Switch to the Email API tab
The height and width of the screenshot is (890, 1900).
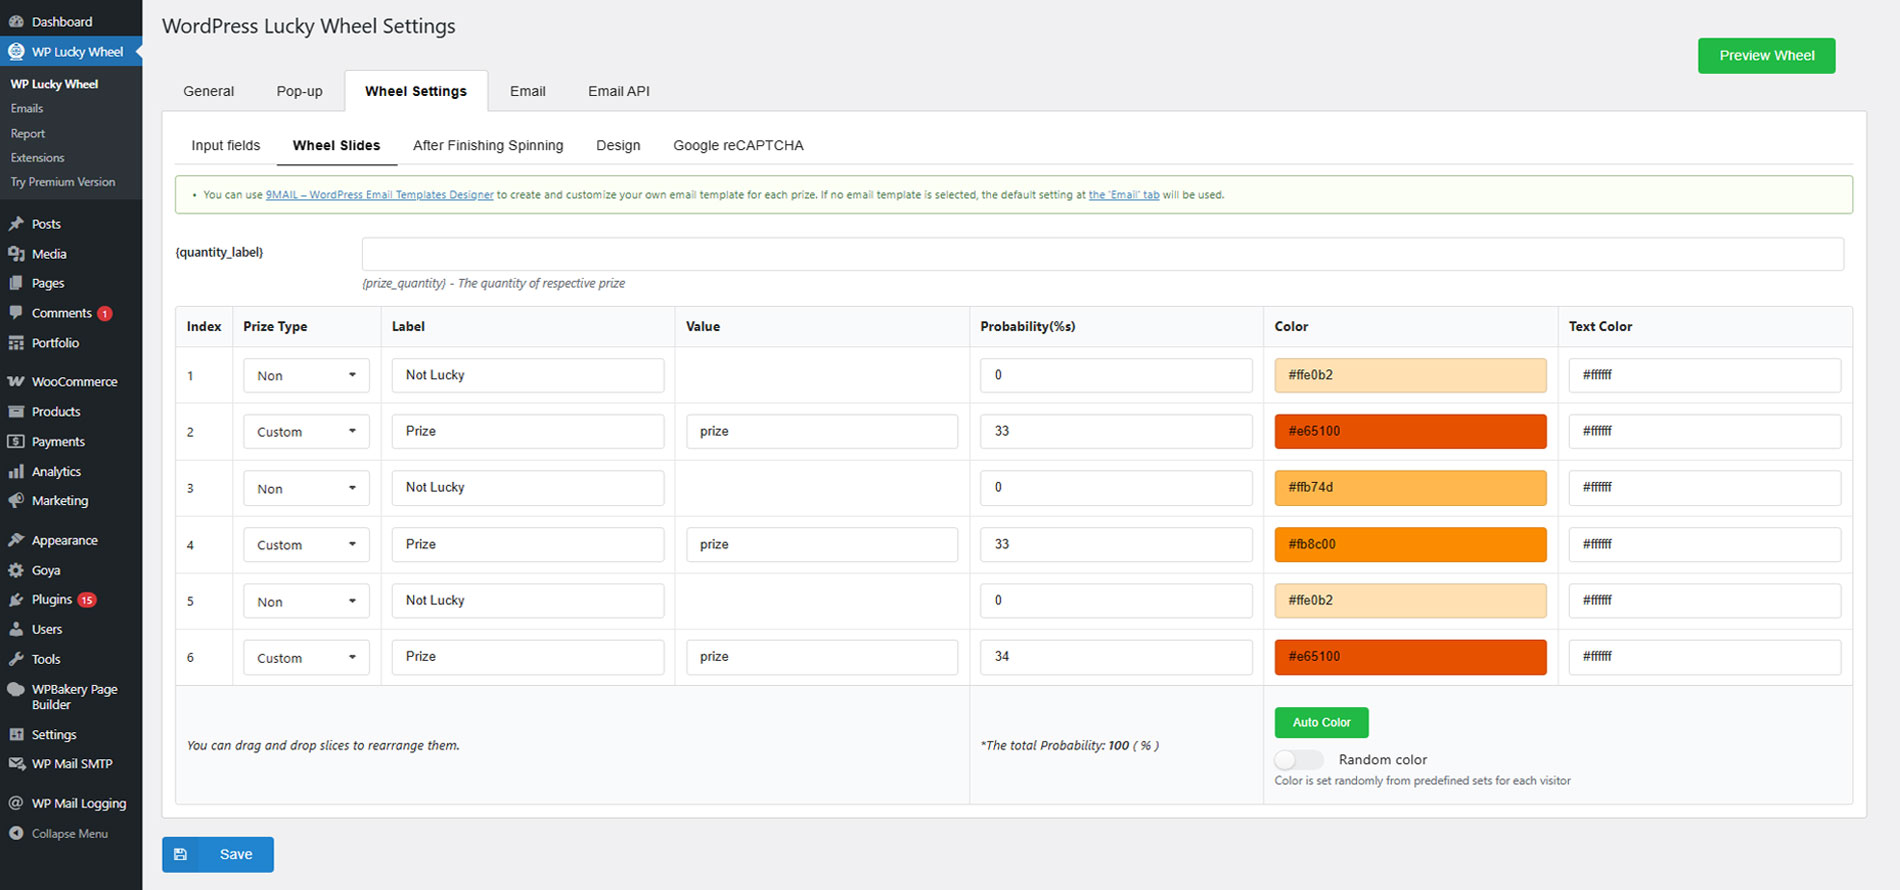tap(619, 91)
